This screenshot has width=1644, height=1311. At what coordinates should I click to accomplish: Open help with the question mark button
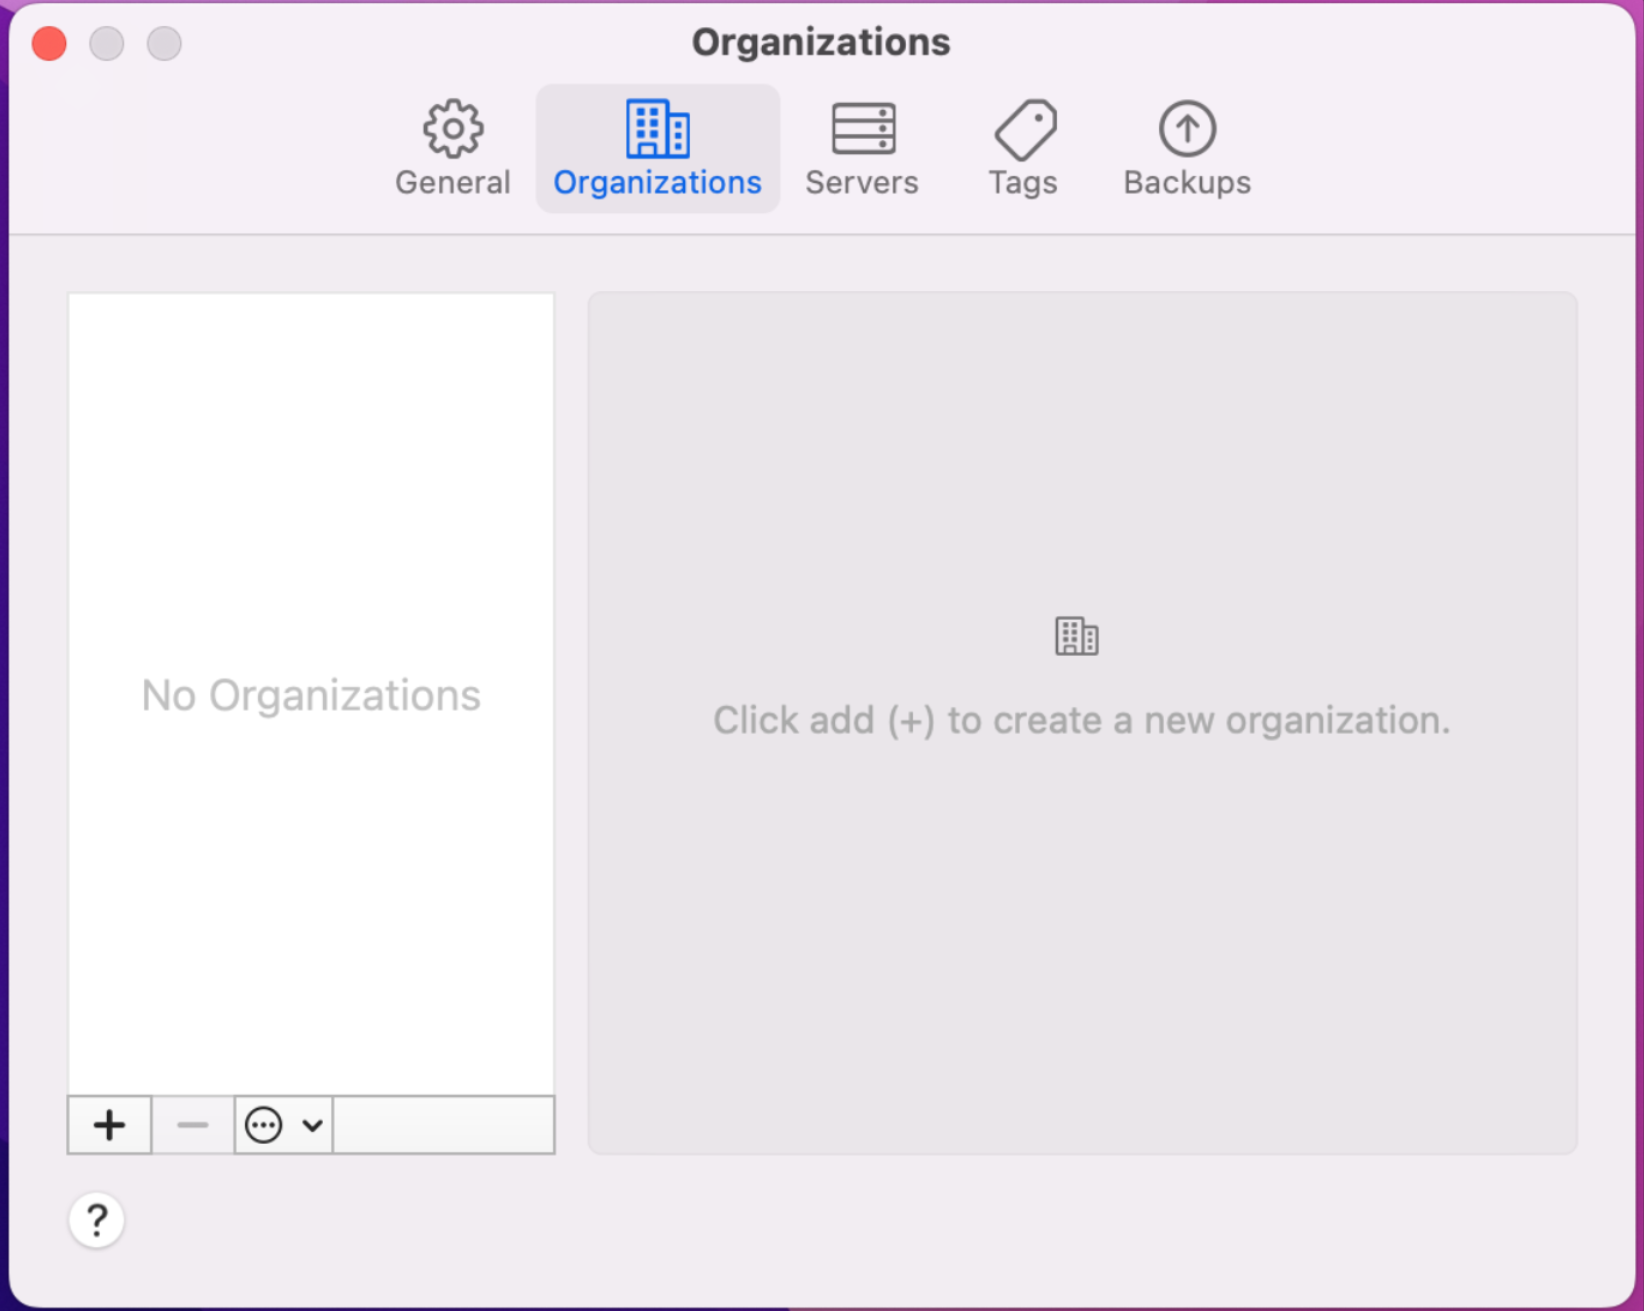click(97, 1220)
